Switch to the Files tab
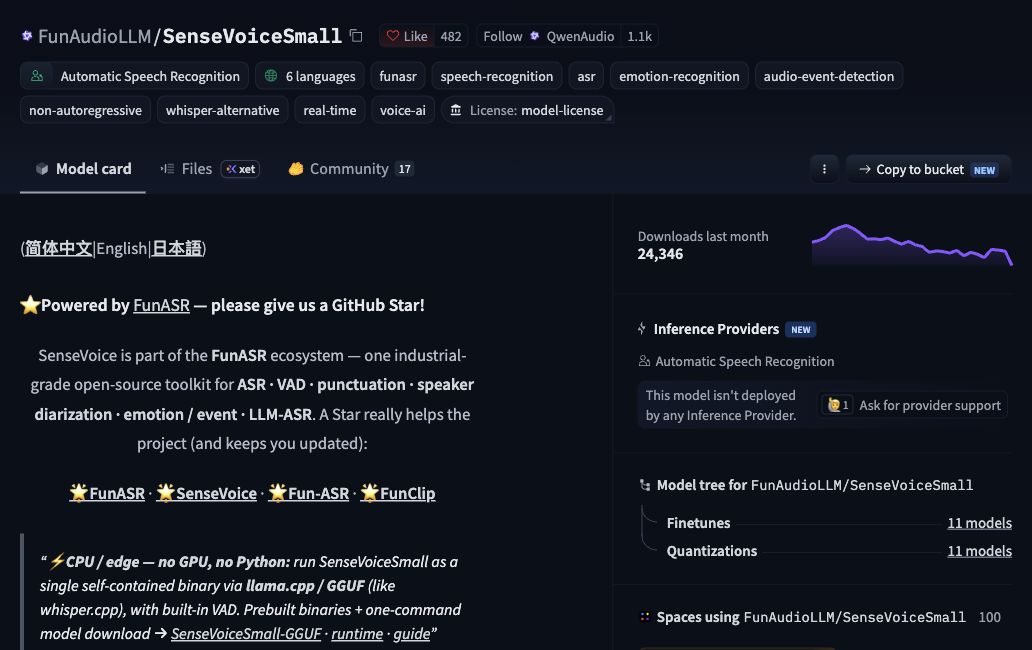This screenshot has width=1032, height=650. coord(187,169)
